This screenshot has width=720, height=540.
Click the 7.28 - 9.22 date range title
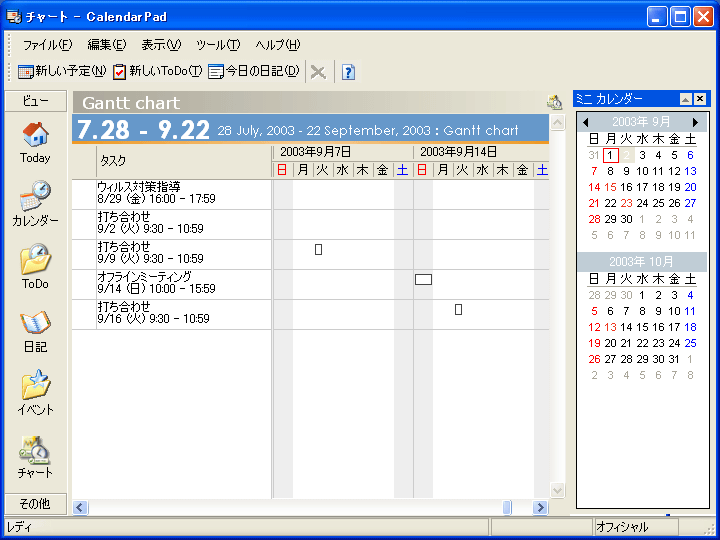pos(143,130)
